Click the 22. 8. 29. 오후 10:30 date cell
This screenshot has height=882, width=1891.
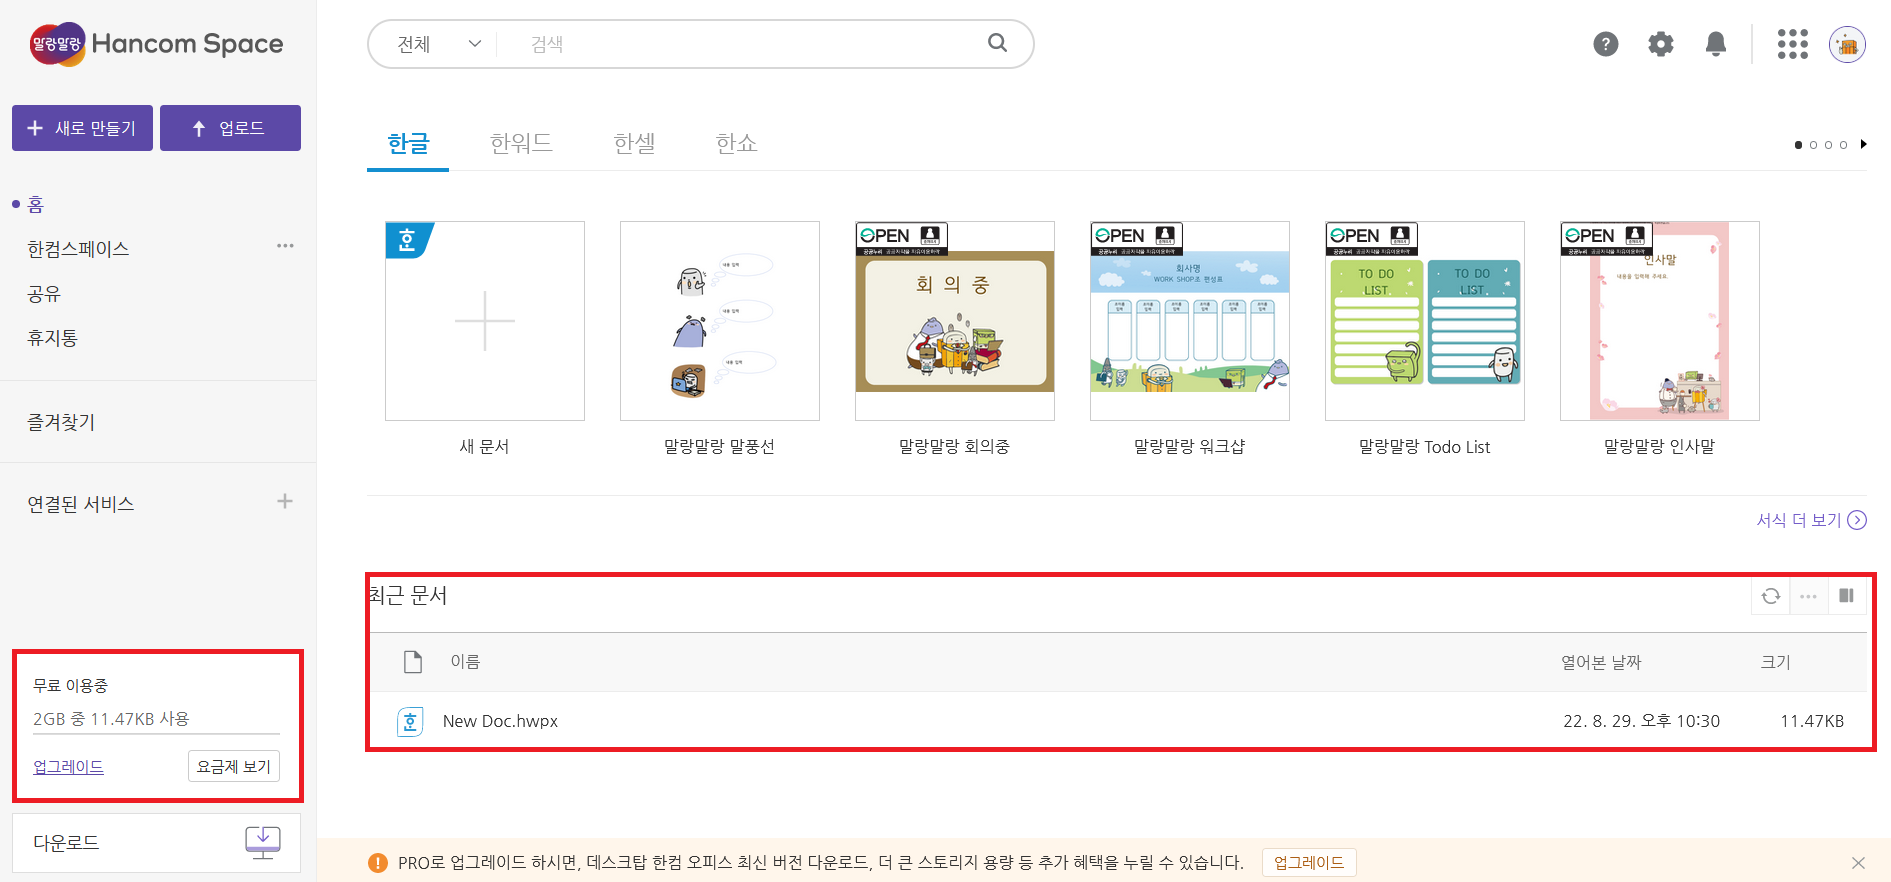click(1641, 721)
